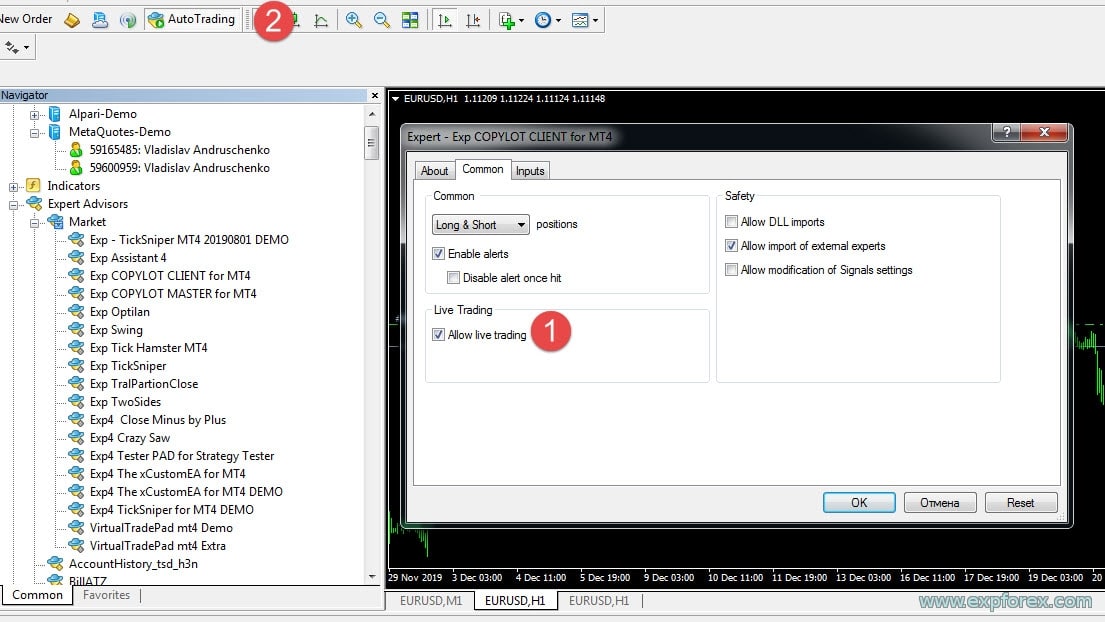Select Exp - TickSniper MT4 20190801 DEMO
This screenshot has height=622, width=1105.
coord(189,240)
